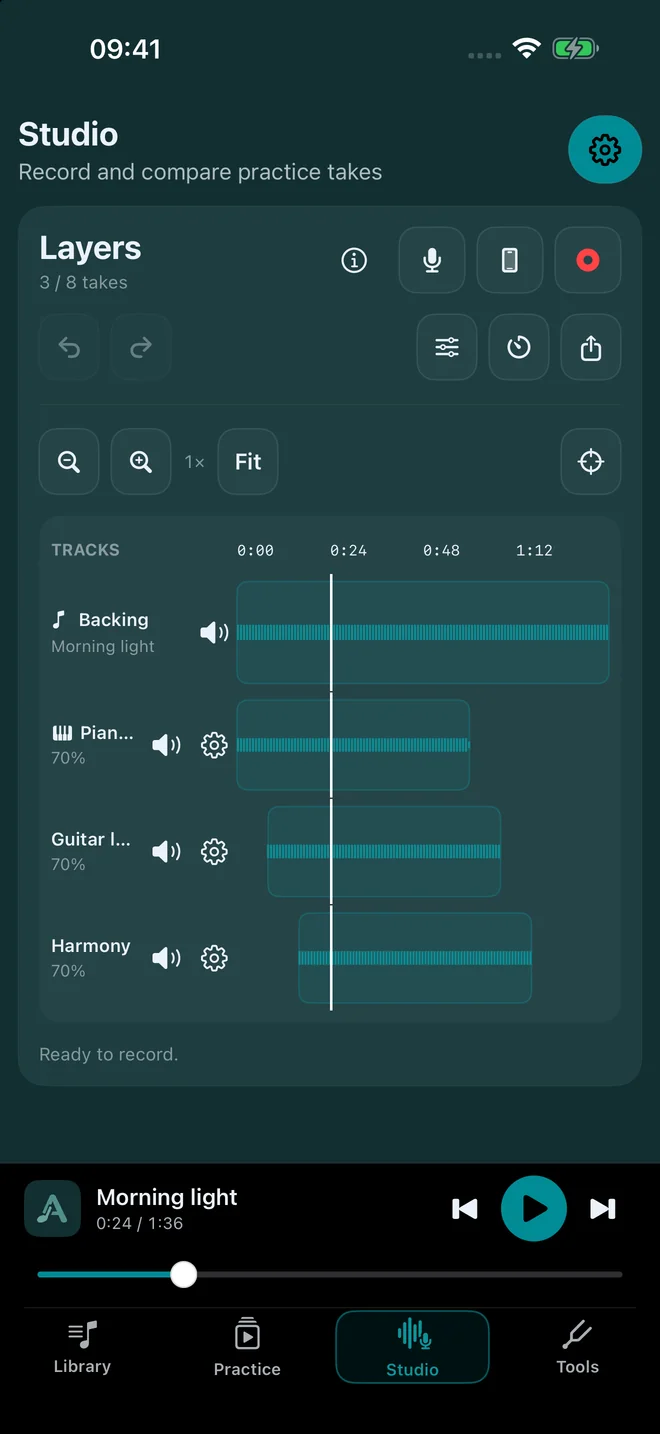The height and width of the screenshot is (1434, 660).
Task: Mute the Harmony track
Action: click(x=166, y=958)
